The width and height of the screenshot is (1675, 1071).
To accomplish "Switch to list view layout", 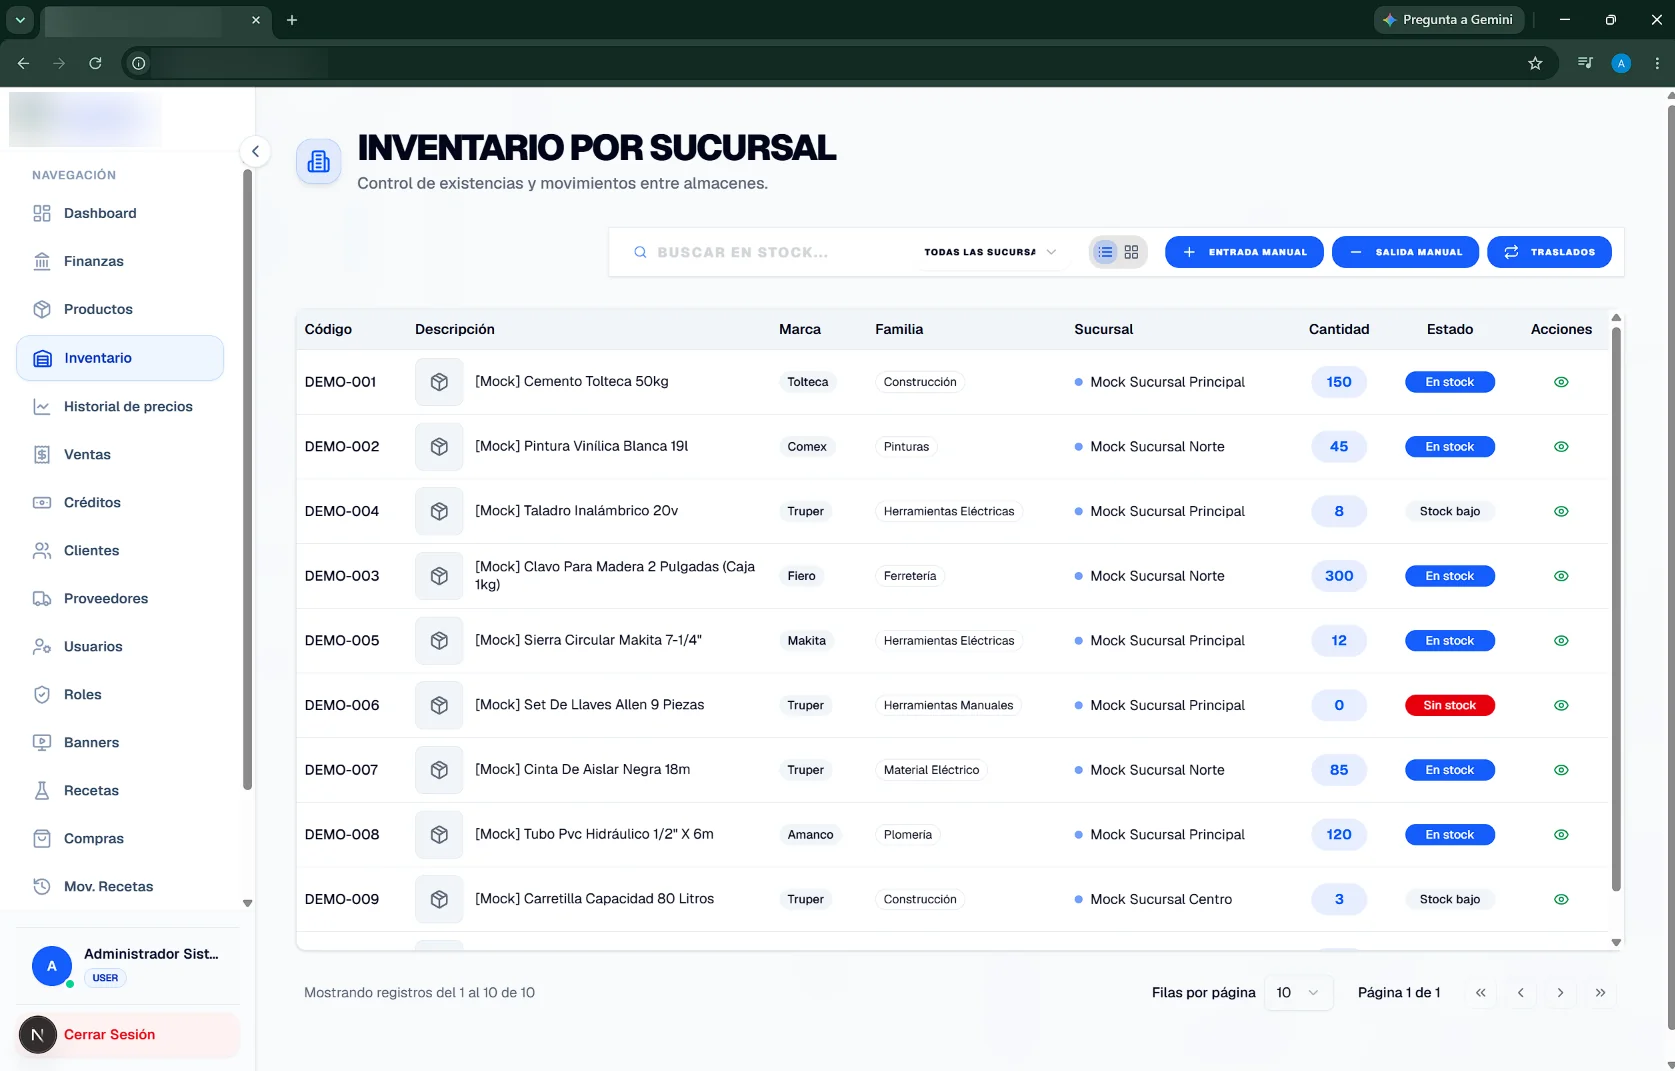I will pos(1105,252).
